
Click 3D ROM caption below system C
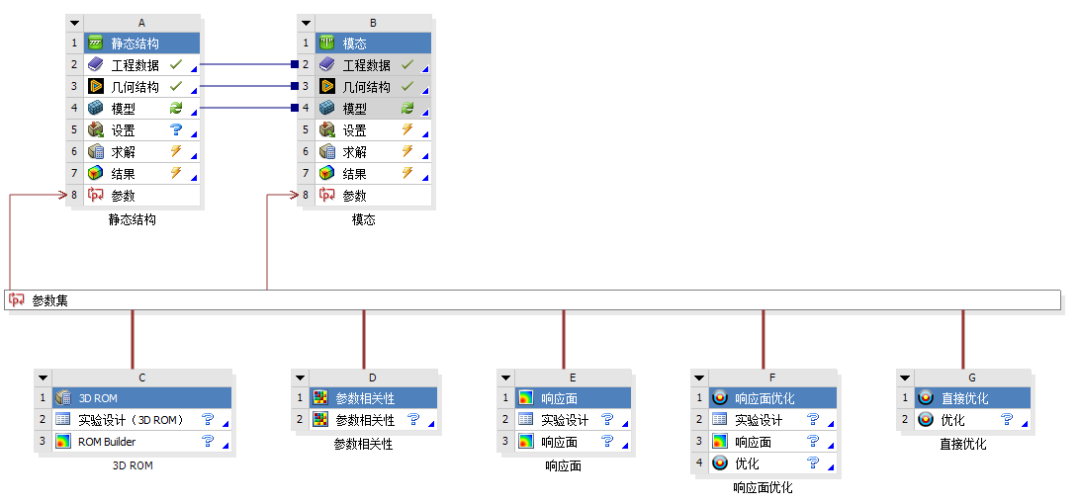pos(132,466)
